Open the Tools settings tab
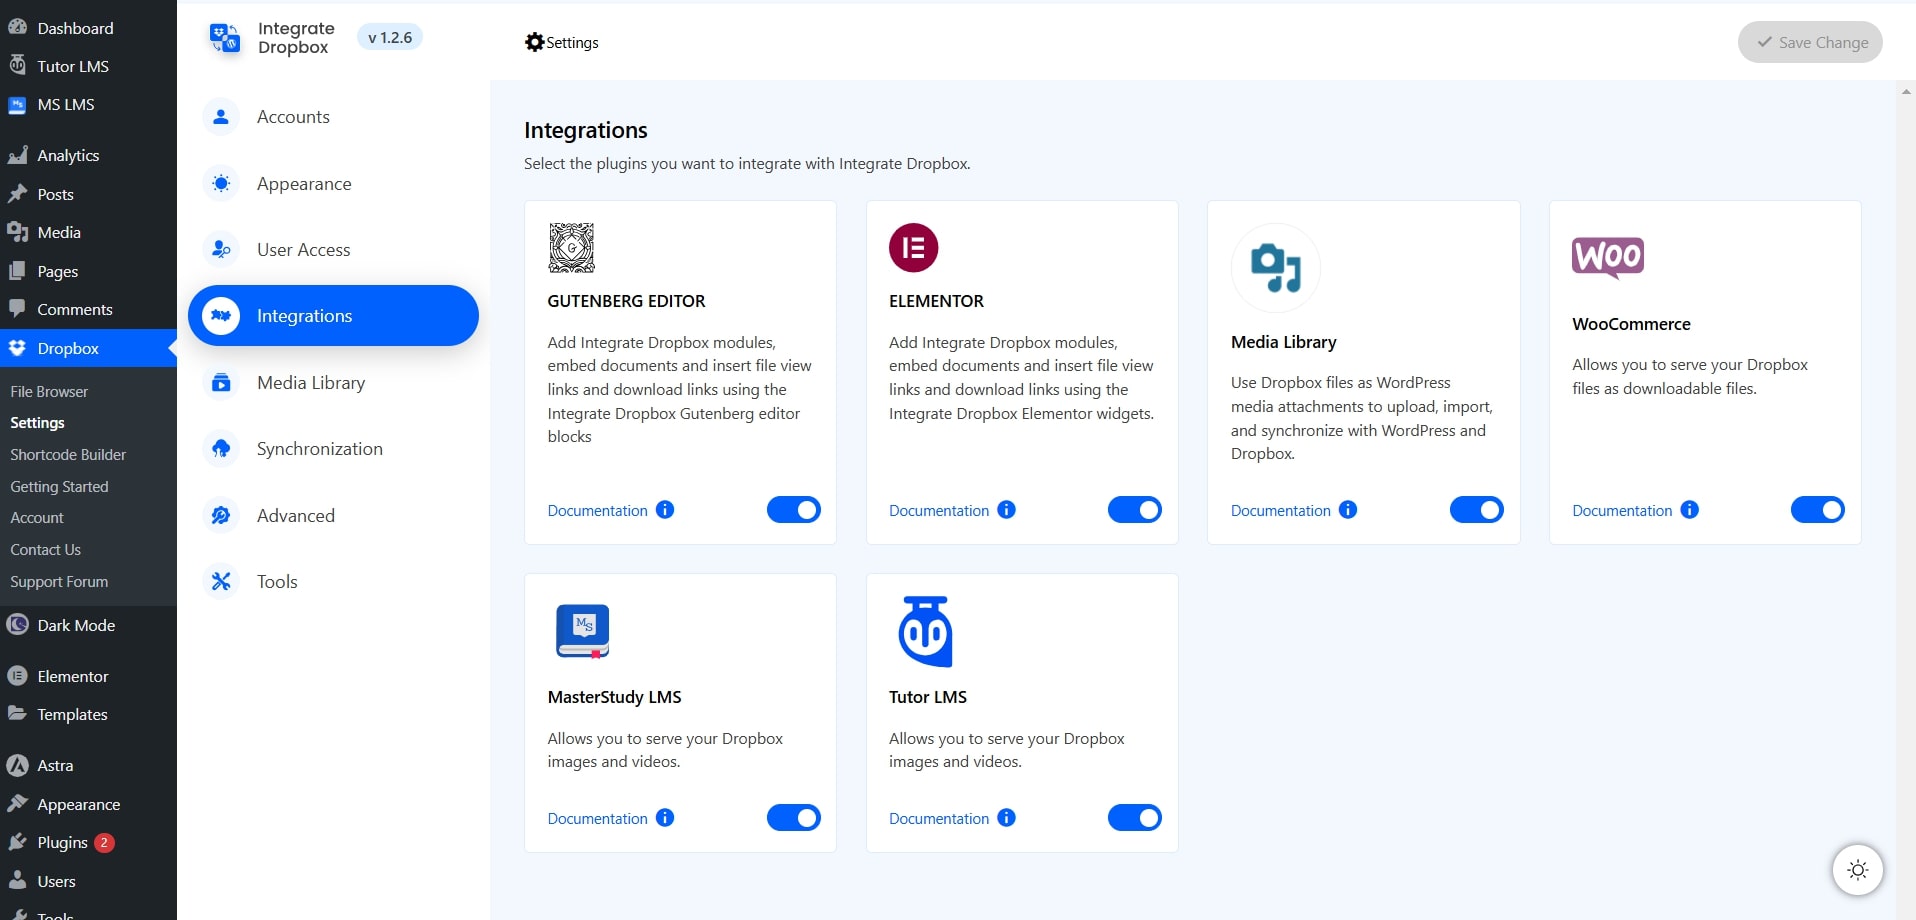This screenshot has width=1916, height=920. (333, 581)
